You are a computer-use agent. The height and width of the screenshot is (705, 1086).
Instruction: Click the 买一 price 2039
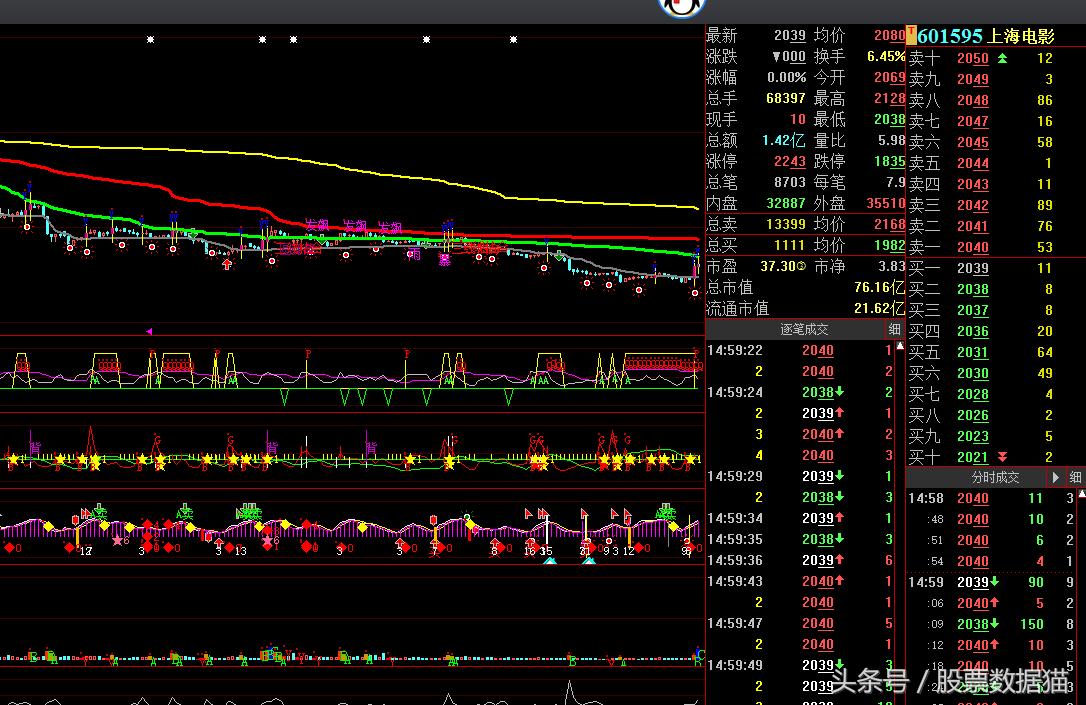tap(972, 268)
